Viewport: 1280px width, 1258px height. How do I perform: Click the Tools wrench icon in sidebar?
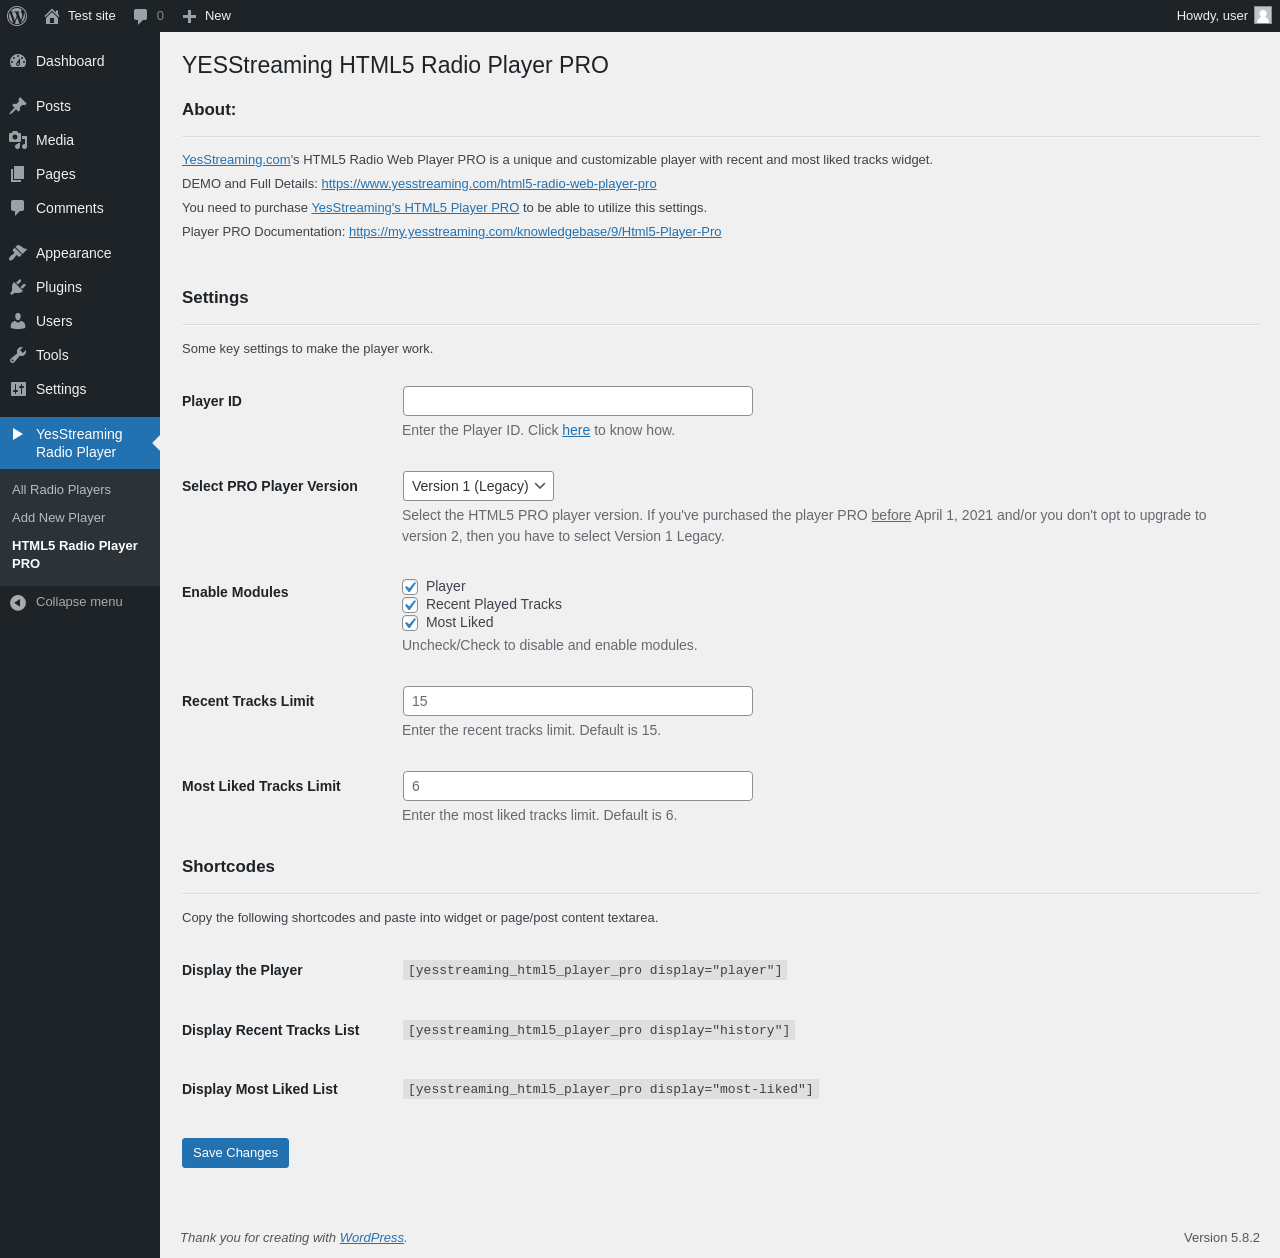(x=18, y=355)
